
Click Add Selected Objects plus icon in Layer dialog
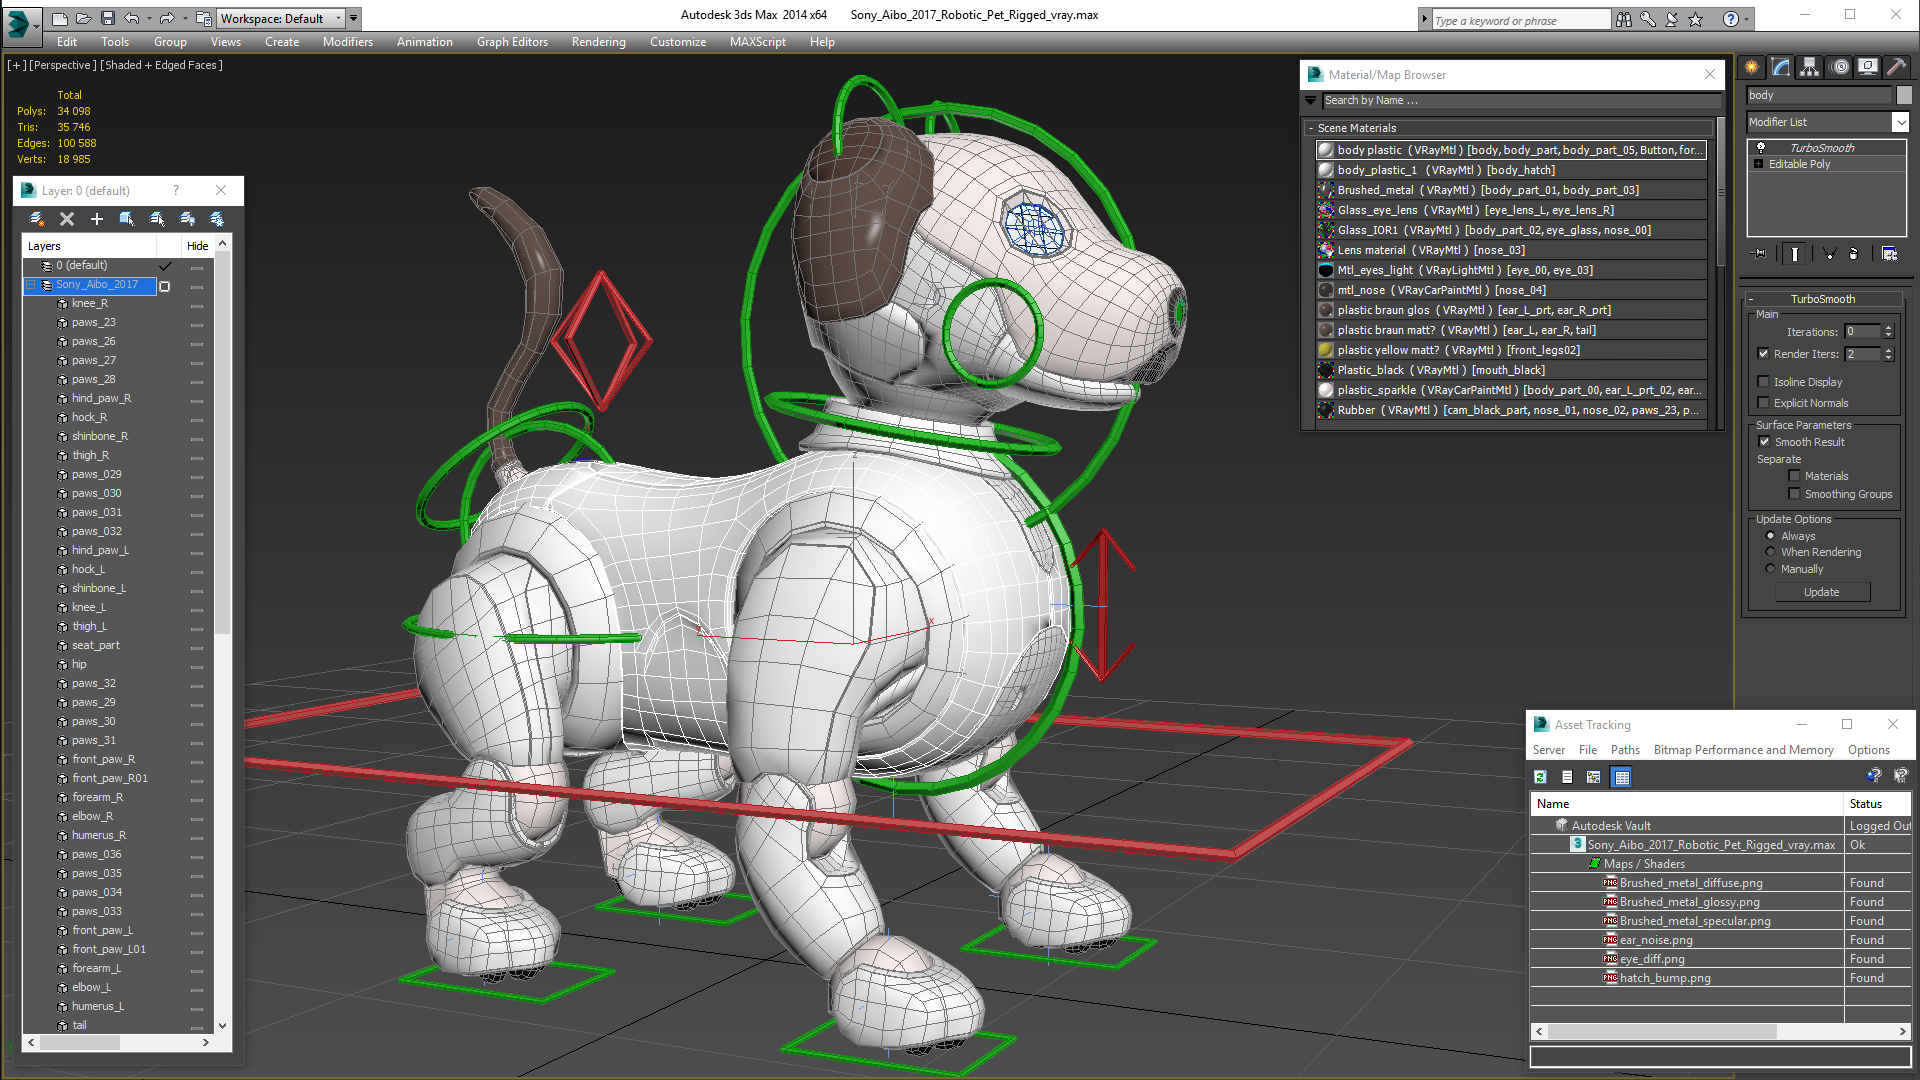[97, 219]
